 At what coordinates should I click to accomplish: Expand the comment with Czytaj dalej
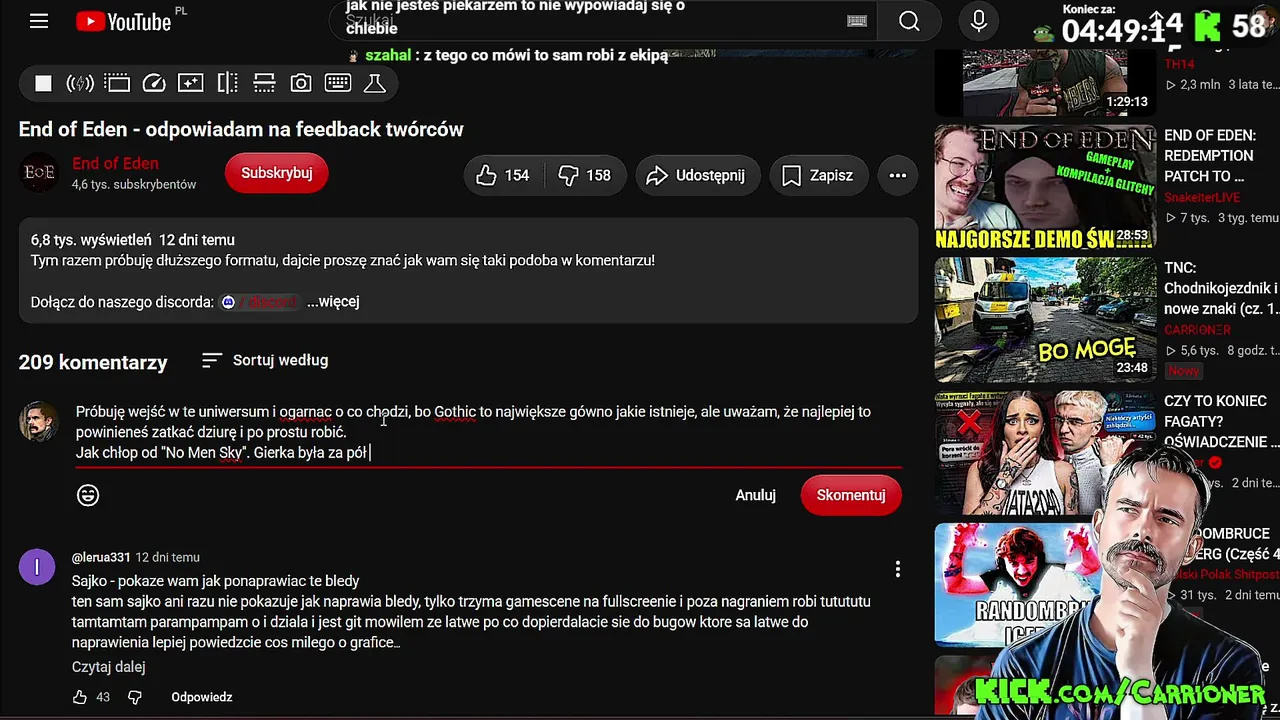108,667
